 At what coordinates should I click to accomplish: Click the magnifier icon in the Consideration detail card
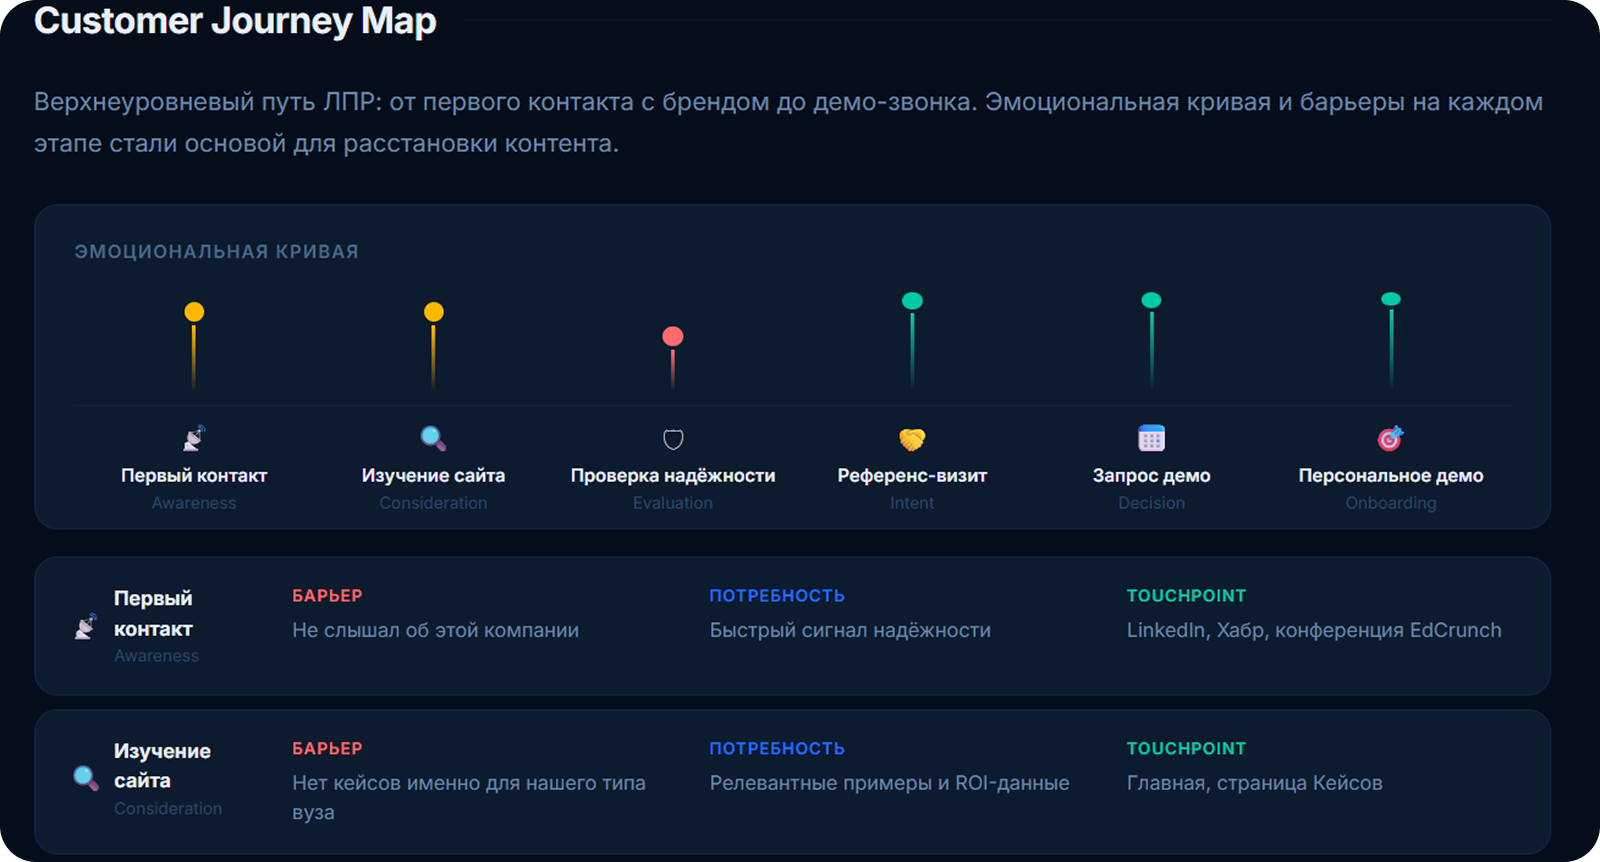coord(86,778)
